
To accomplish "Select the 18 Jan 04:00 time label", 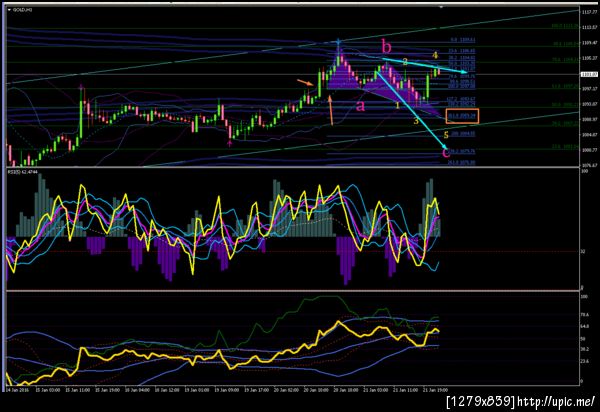I will coord(137,390).
